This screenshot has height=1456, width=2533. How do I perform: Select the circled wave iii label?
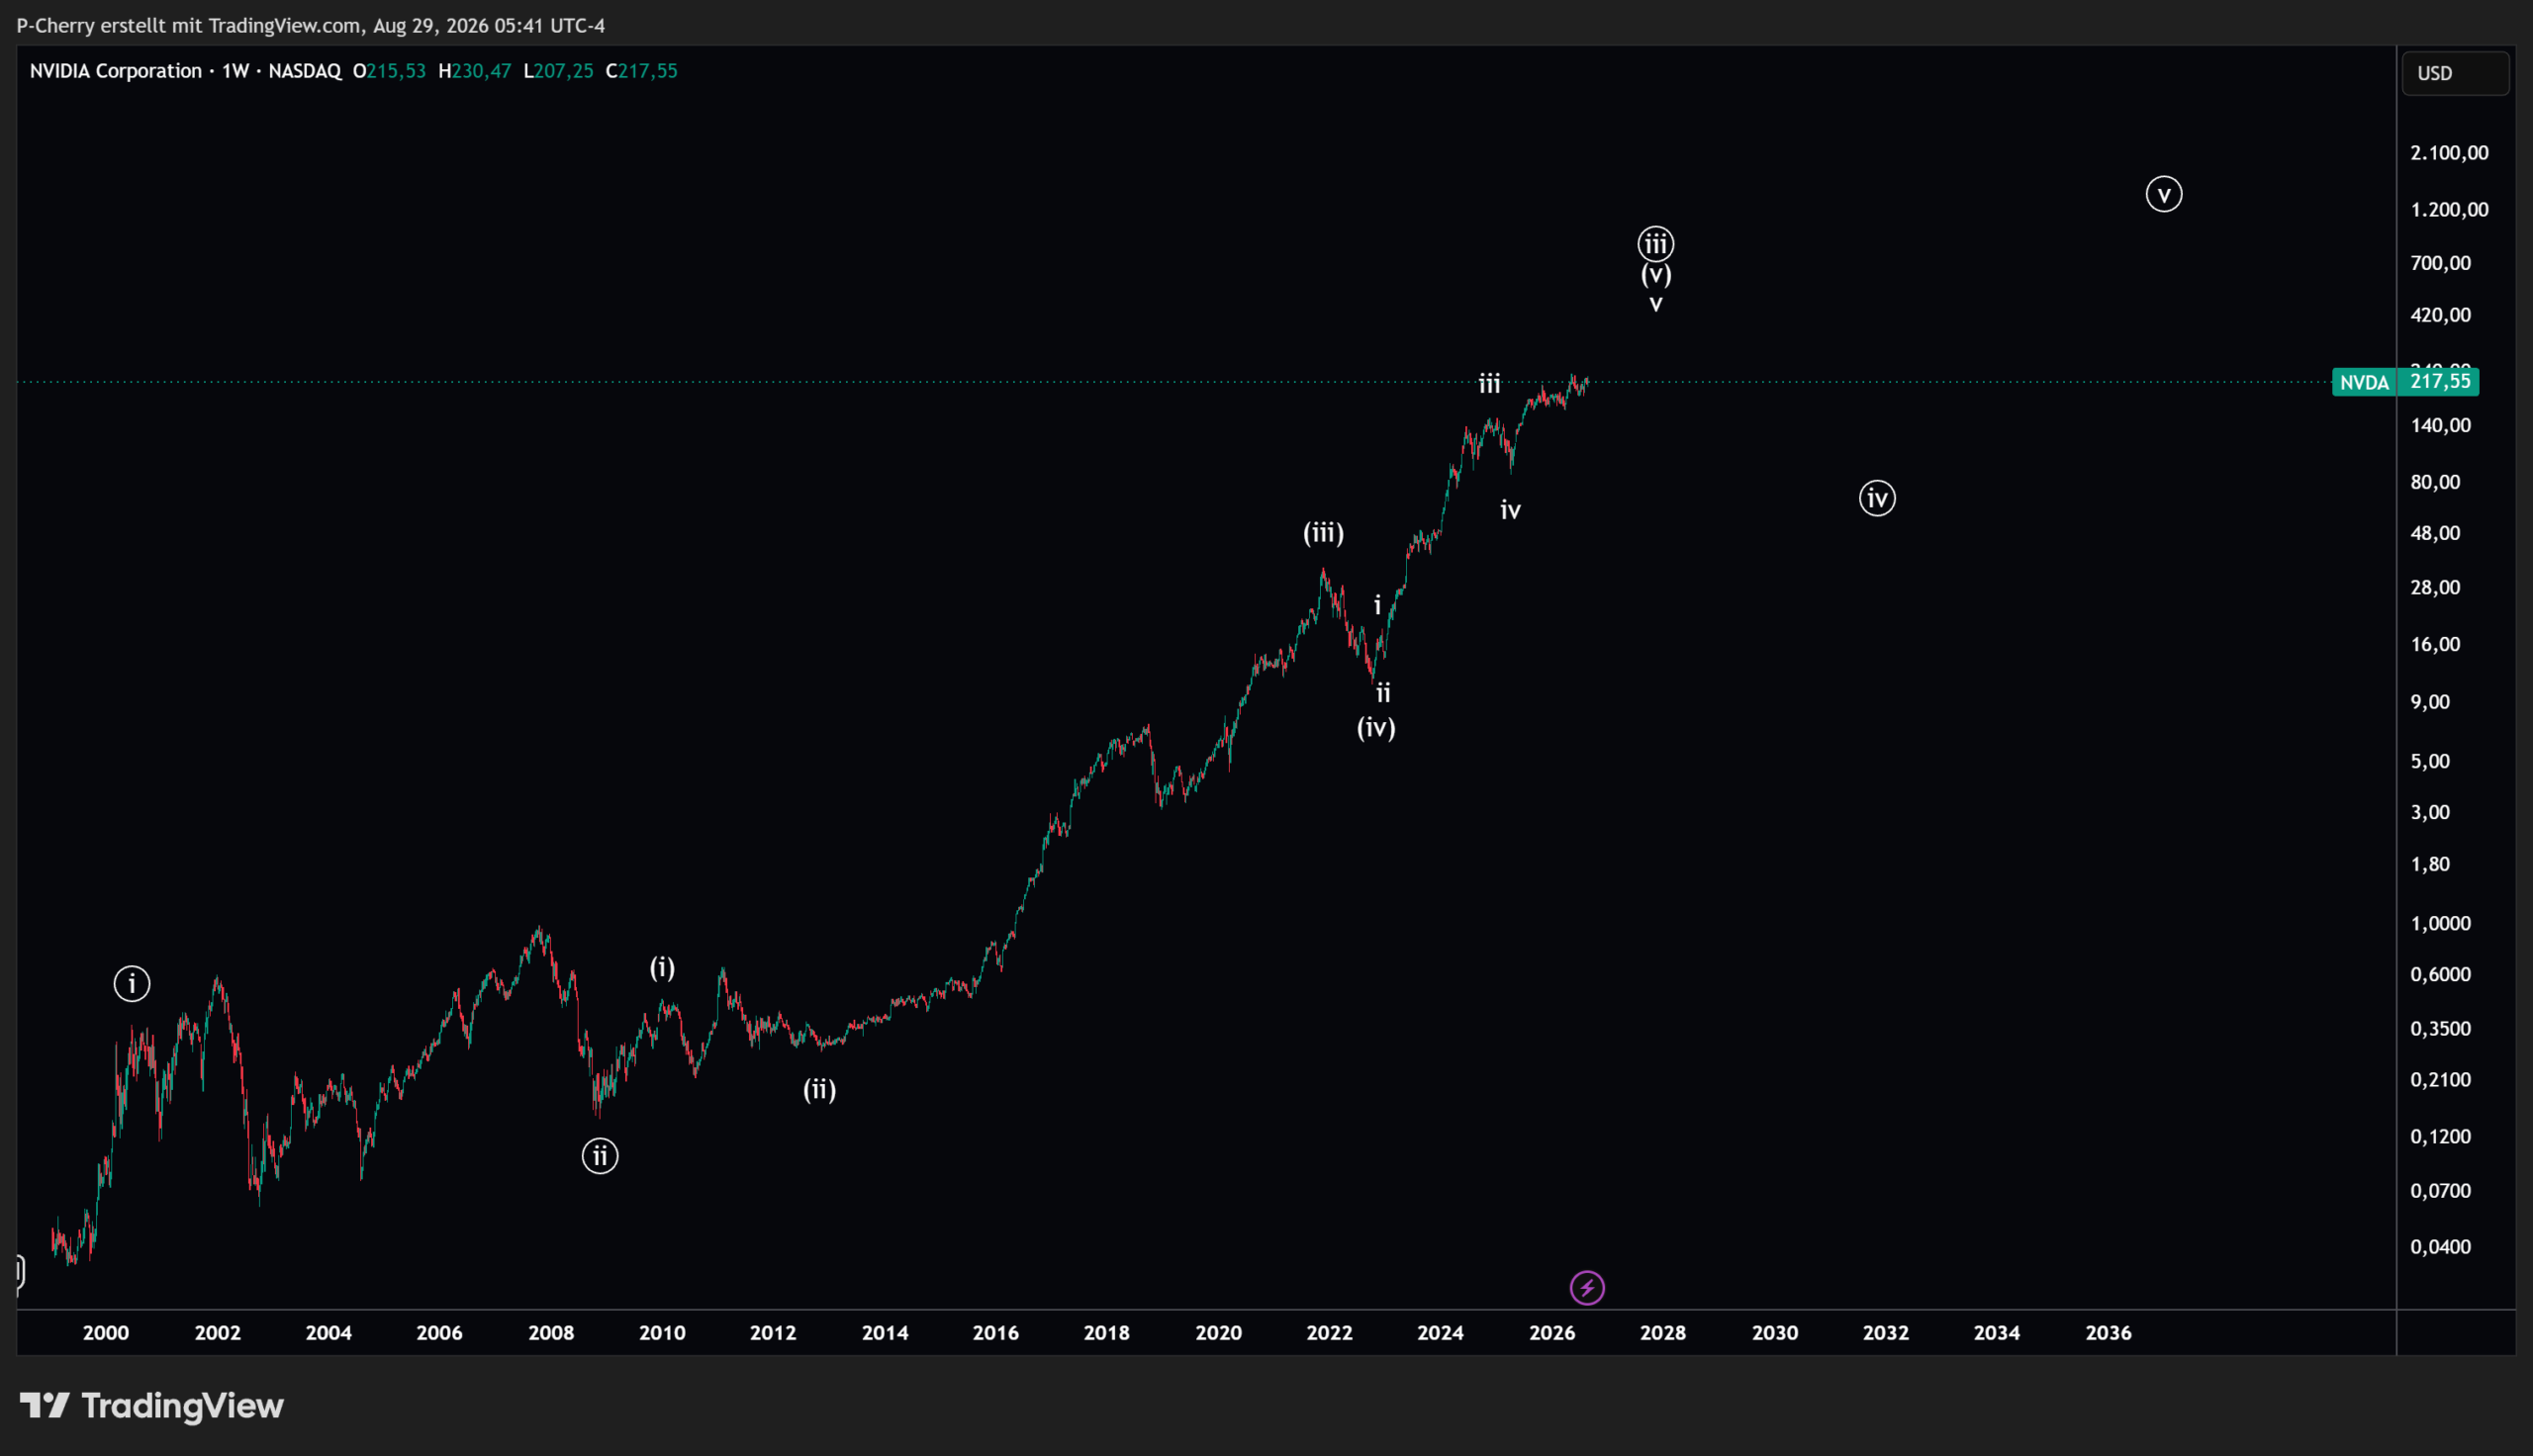click(1656, 243)
